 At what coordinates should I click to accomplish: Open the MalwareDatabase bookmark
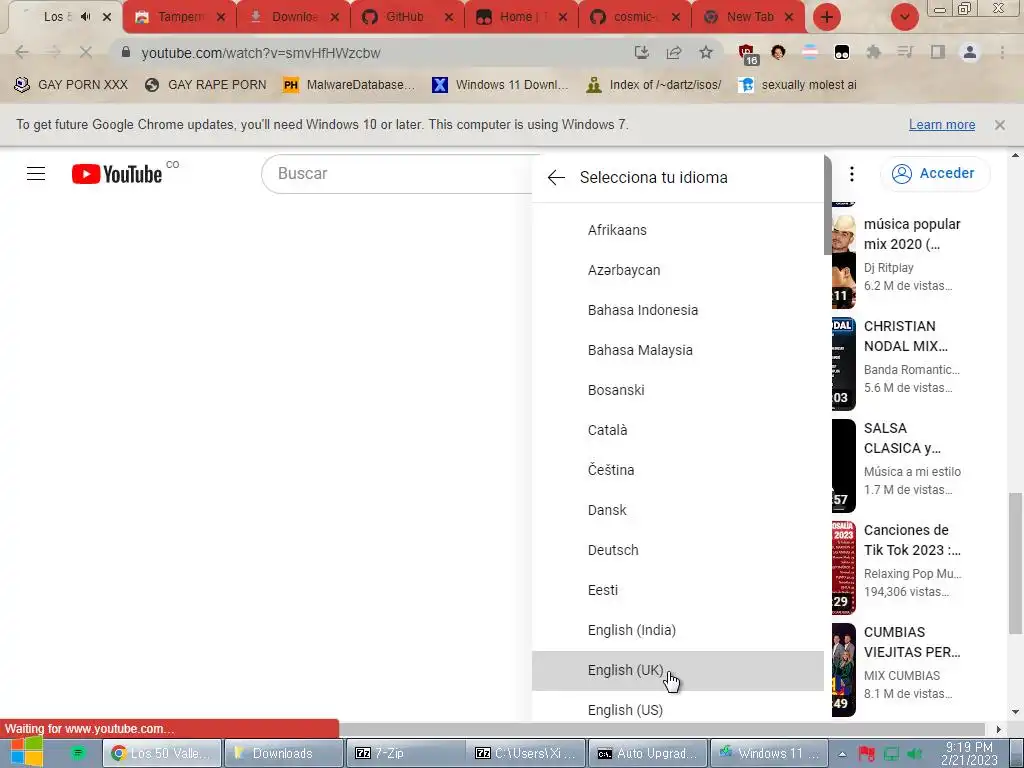[349, 85]
